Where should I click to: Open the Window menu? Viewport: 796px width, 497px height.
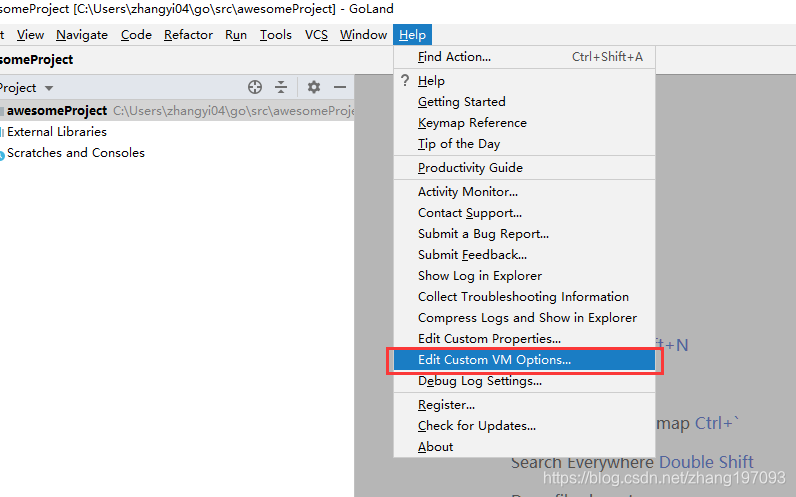click(x=363, y=35)
